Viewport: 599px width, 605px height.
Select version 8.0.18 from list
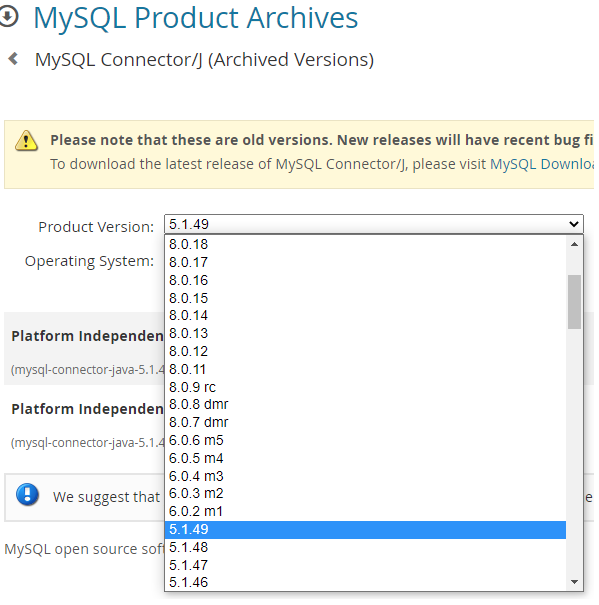365,244
